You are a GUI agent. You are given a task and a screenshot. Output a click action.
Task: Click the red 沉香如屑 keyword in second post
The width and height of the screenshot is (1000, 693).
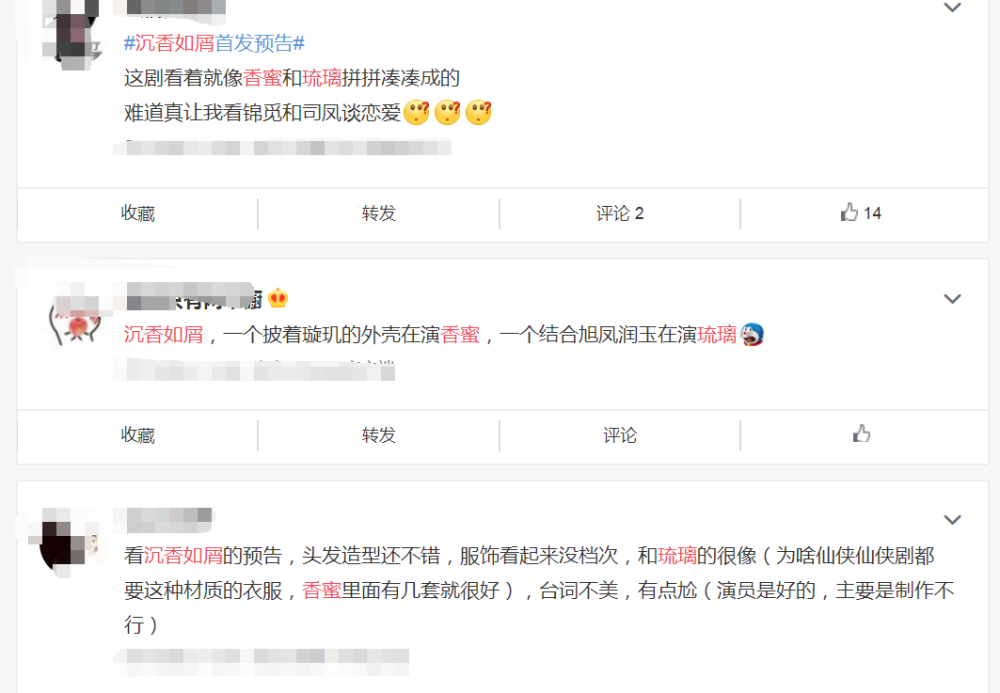pyautogui.click(x=163, y=334)
